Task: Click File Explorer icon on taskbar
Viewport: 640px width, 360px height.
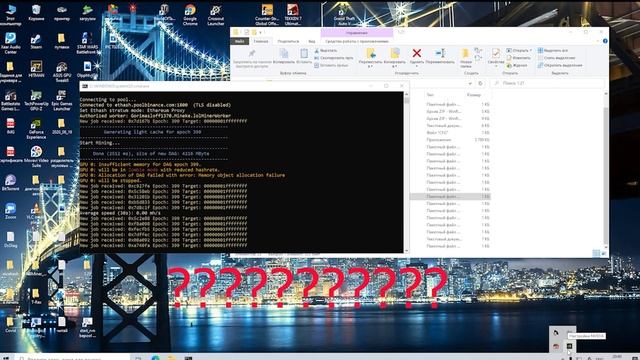Action: (172, 358)
